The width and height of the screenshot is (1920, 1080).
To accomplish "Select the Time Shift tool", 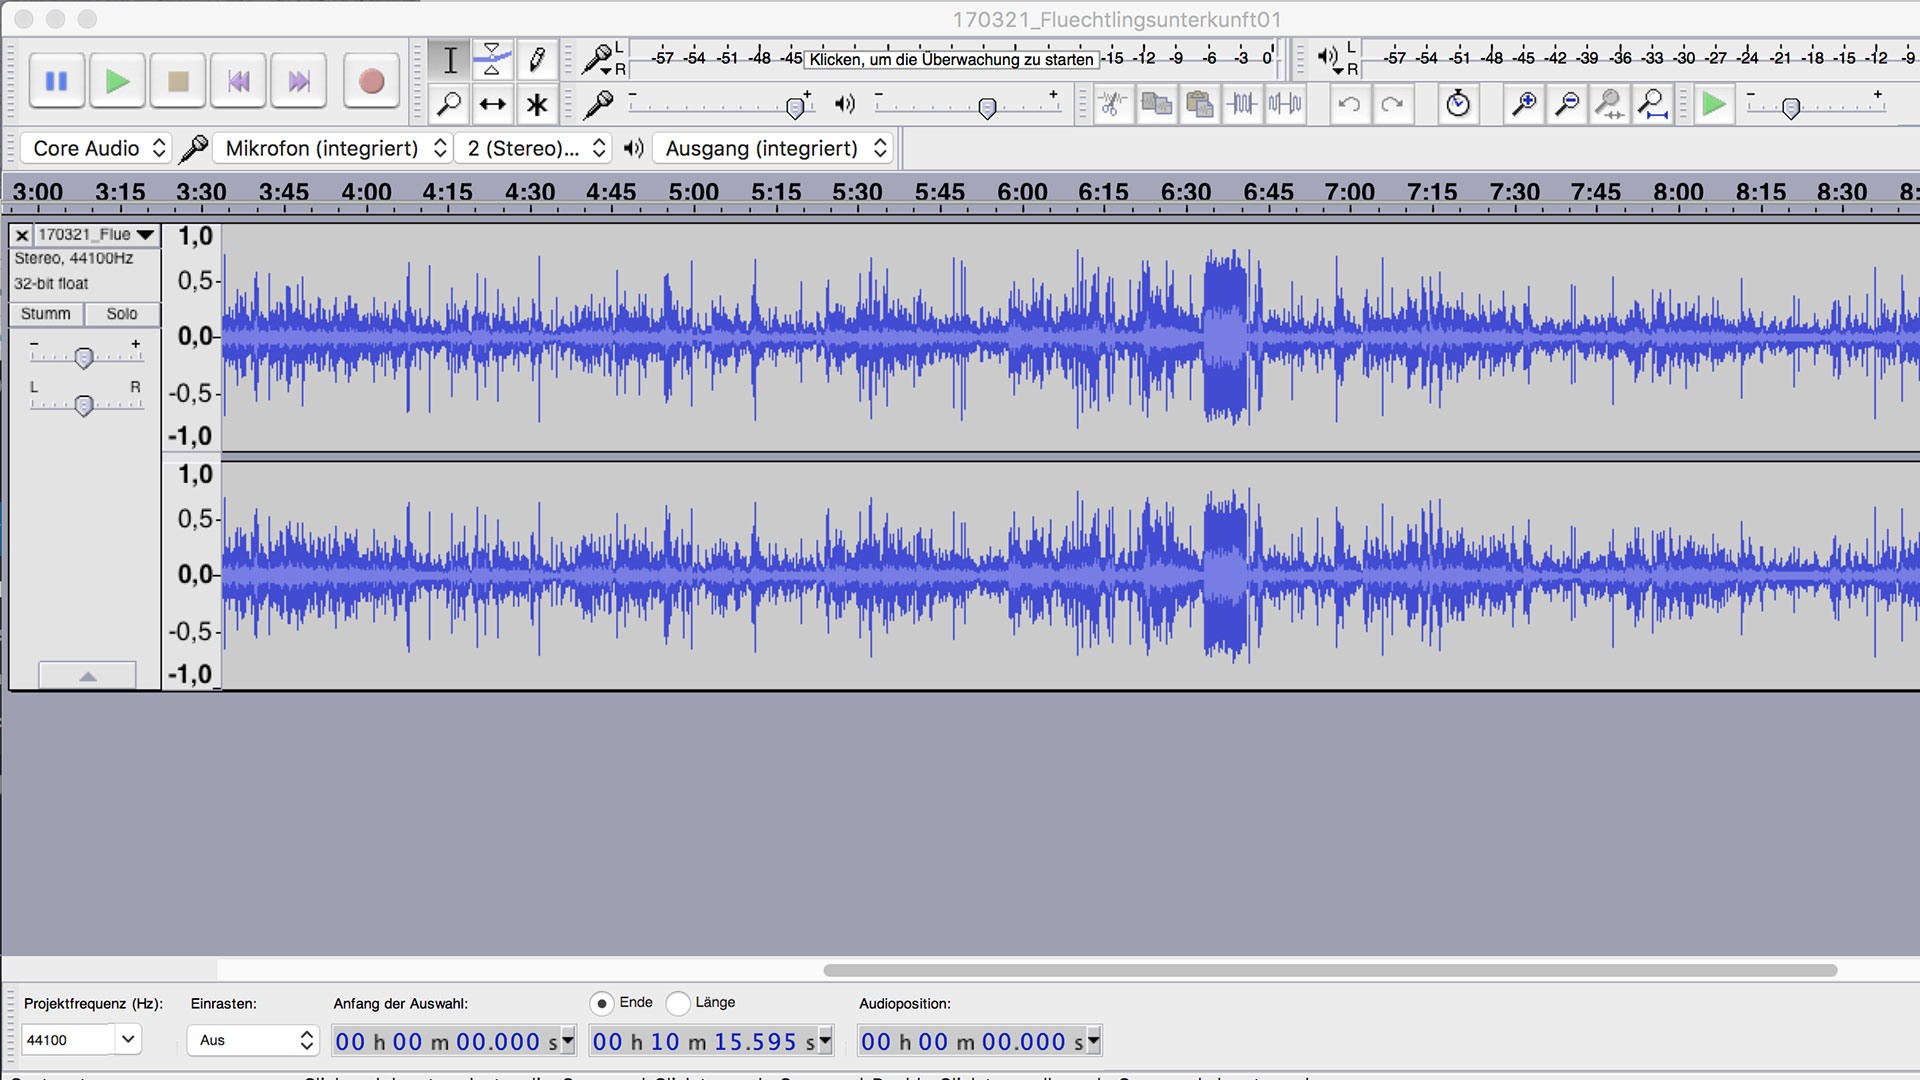I will coord(492,104).
